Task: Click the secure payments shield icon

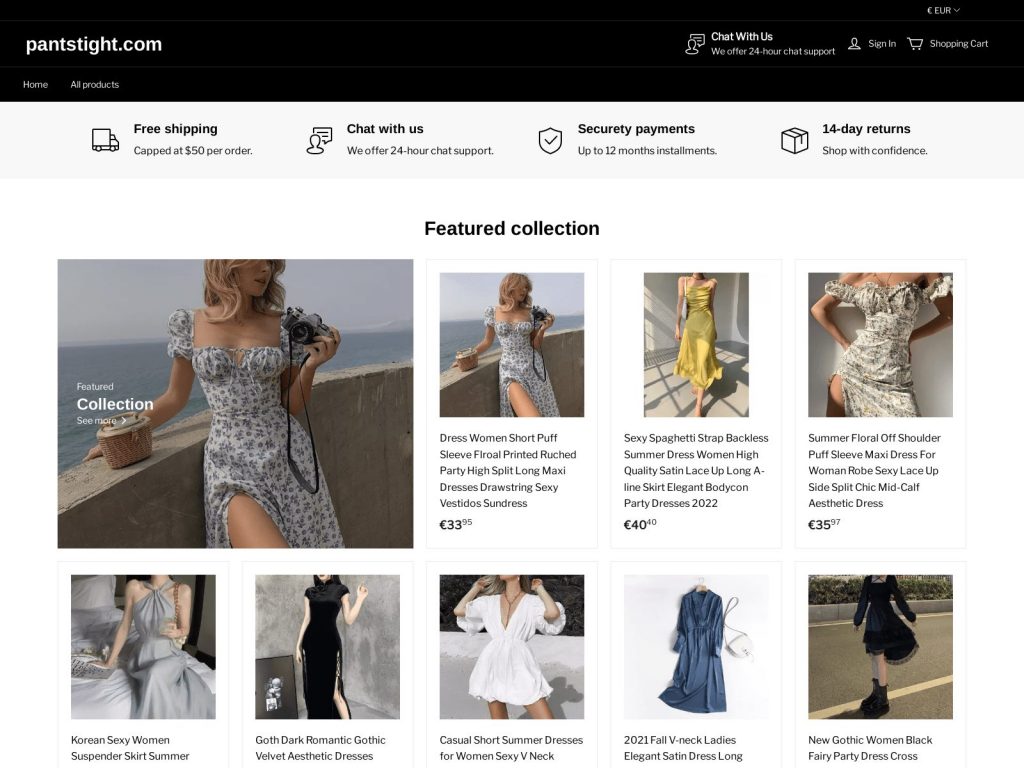Action: [550, 140]
